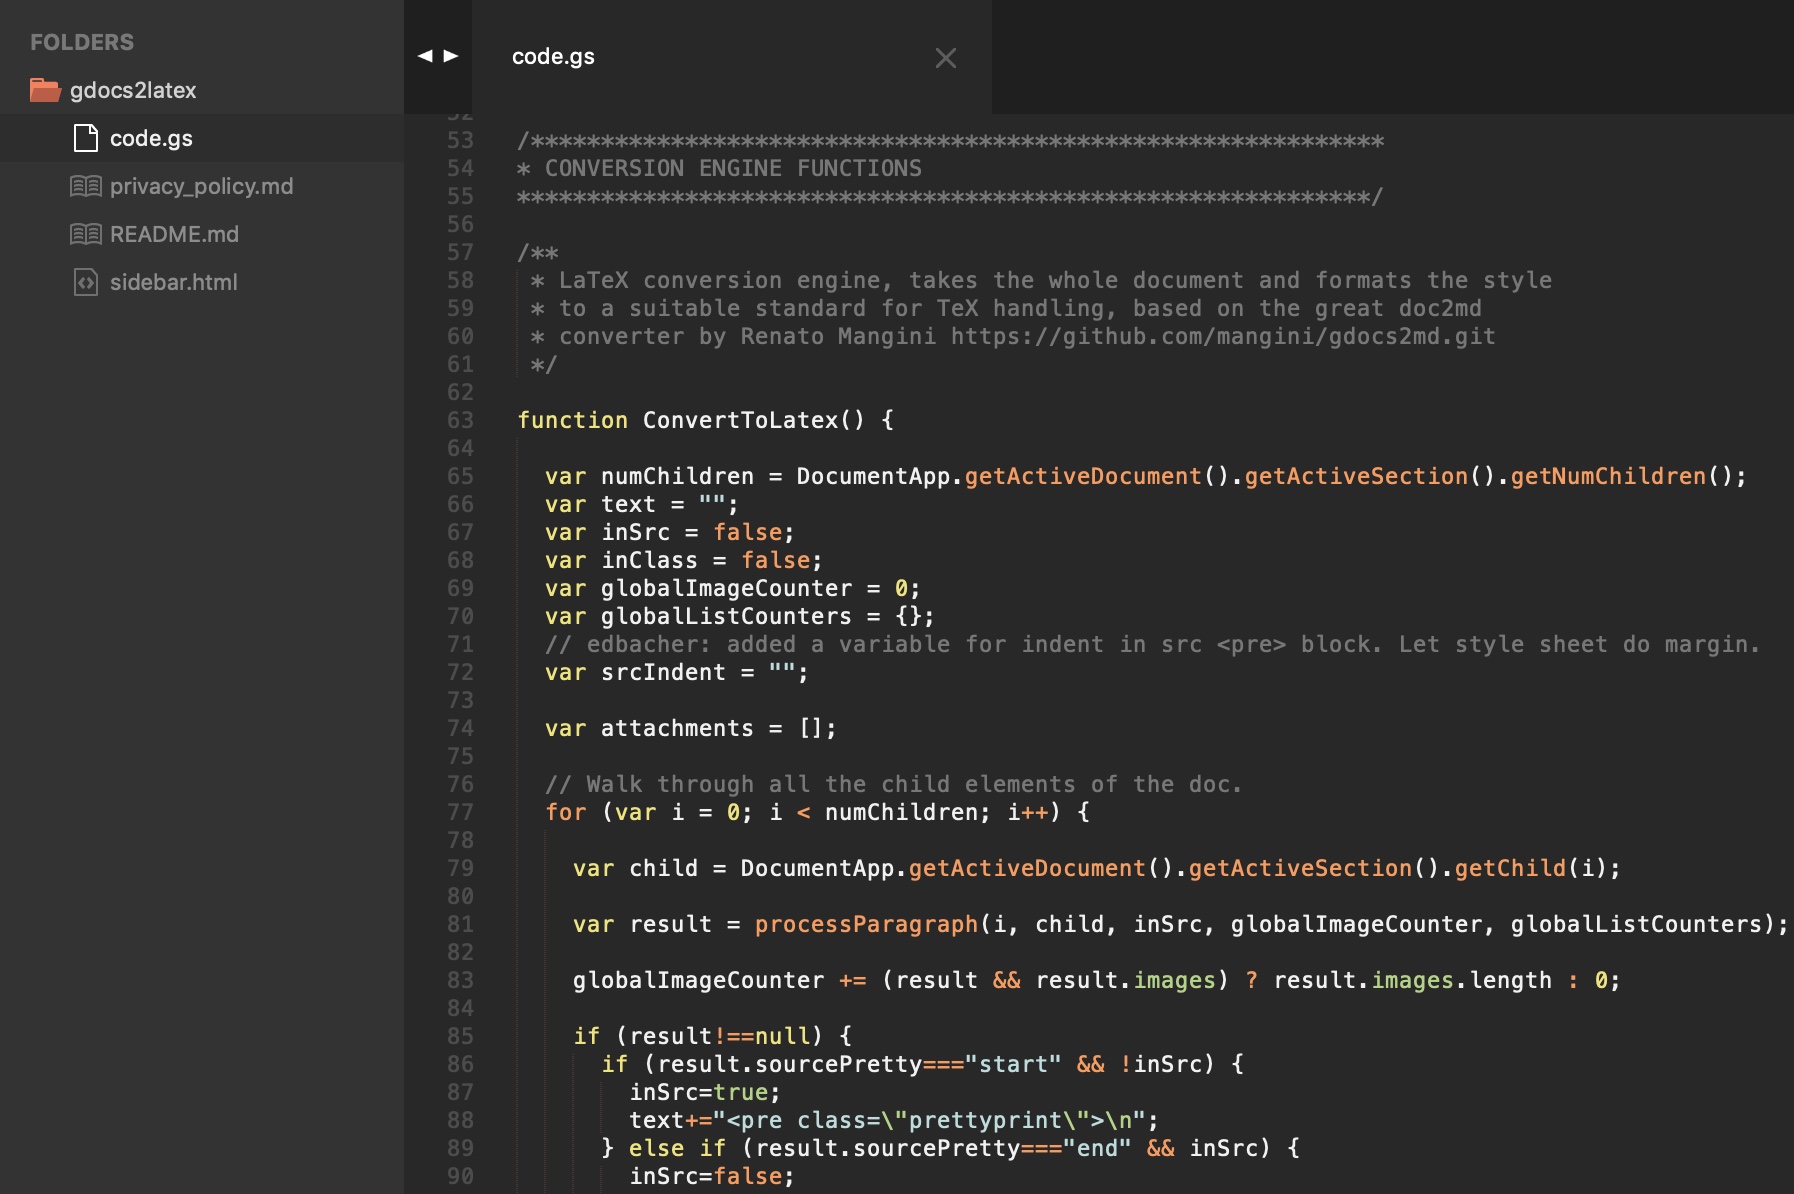The image size is (1794, 1194).
Task: Place cursor on ConvertToLatex function name
Action: tap(740, 420)
